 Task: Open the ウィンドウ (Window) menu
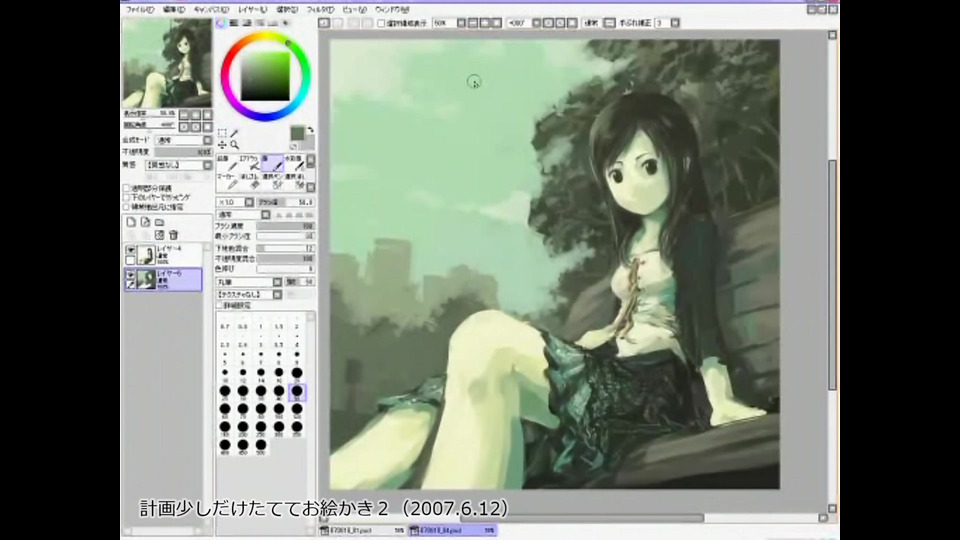pyautogui.click(x=392, y=10)
